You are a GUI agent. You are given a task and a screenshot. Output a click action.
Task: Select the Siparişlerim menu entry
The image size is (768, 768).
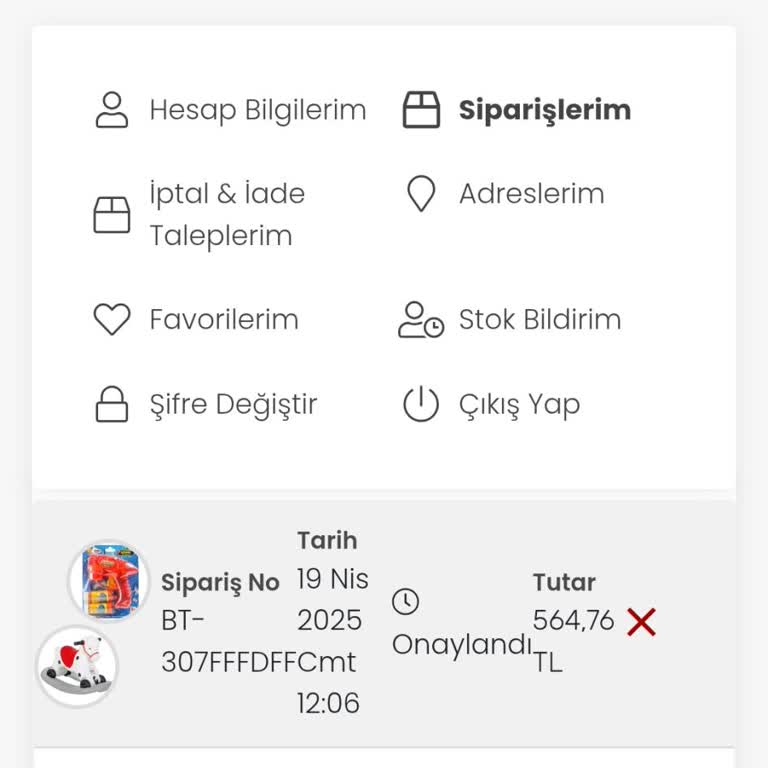[544, 110]
